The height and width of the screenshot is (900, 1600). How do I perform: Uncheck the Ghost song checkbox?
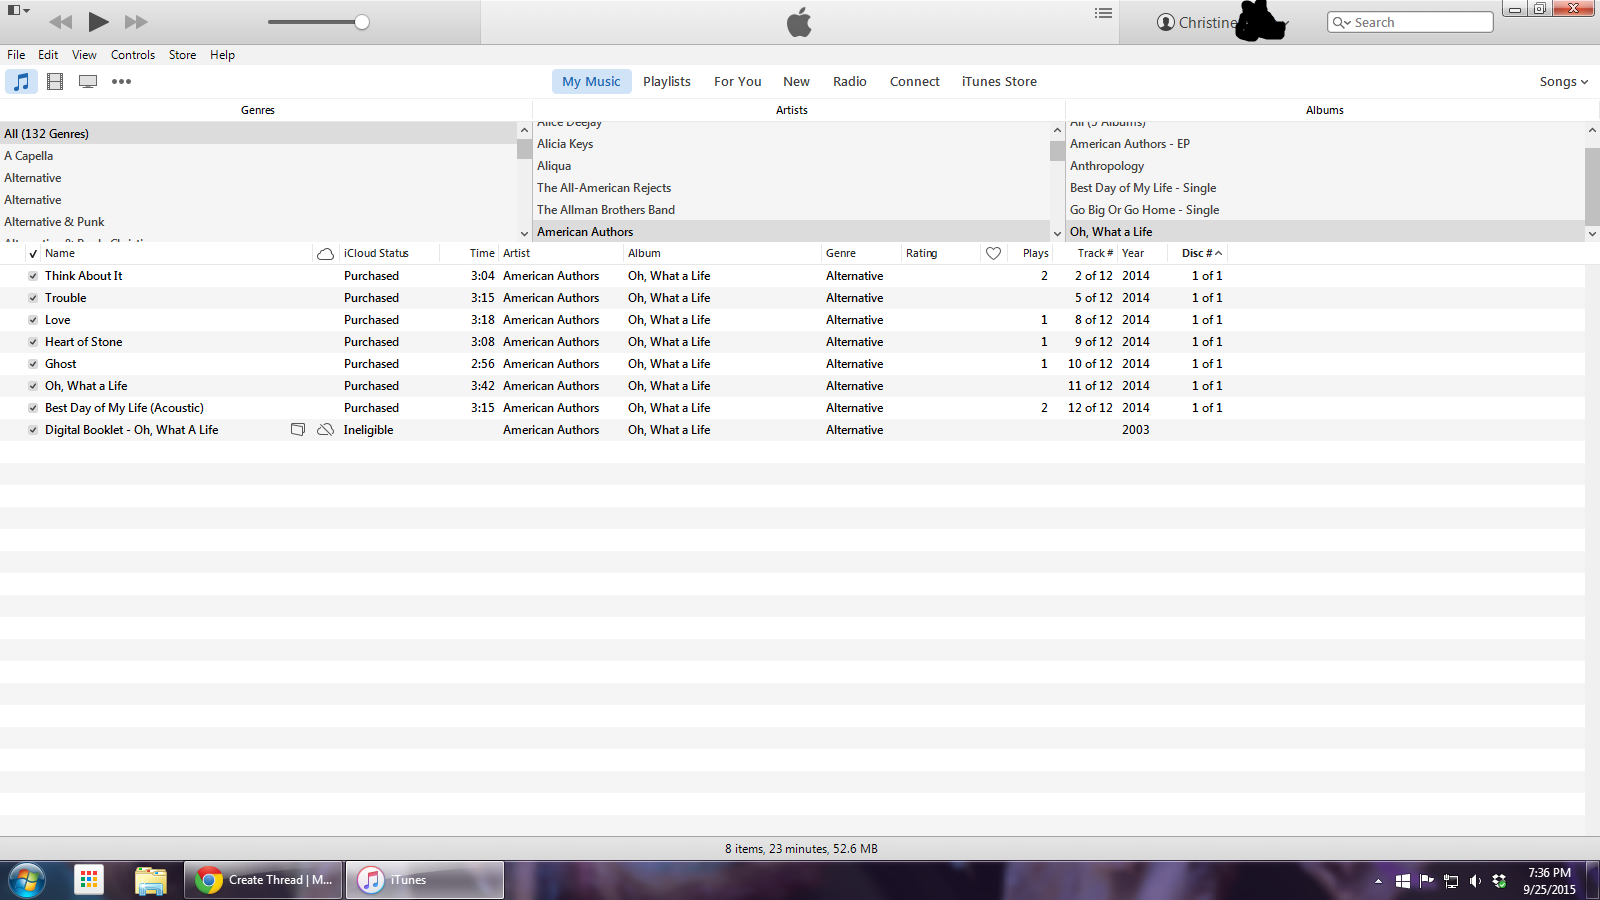[33, 364]
